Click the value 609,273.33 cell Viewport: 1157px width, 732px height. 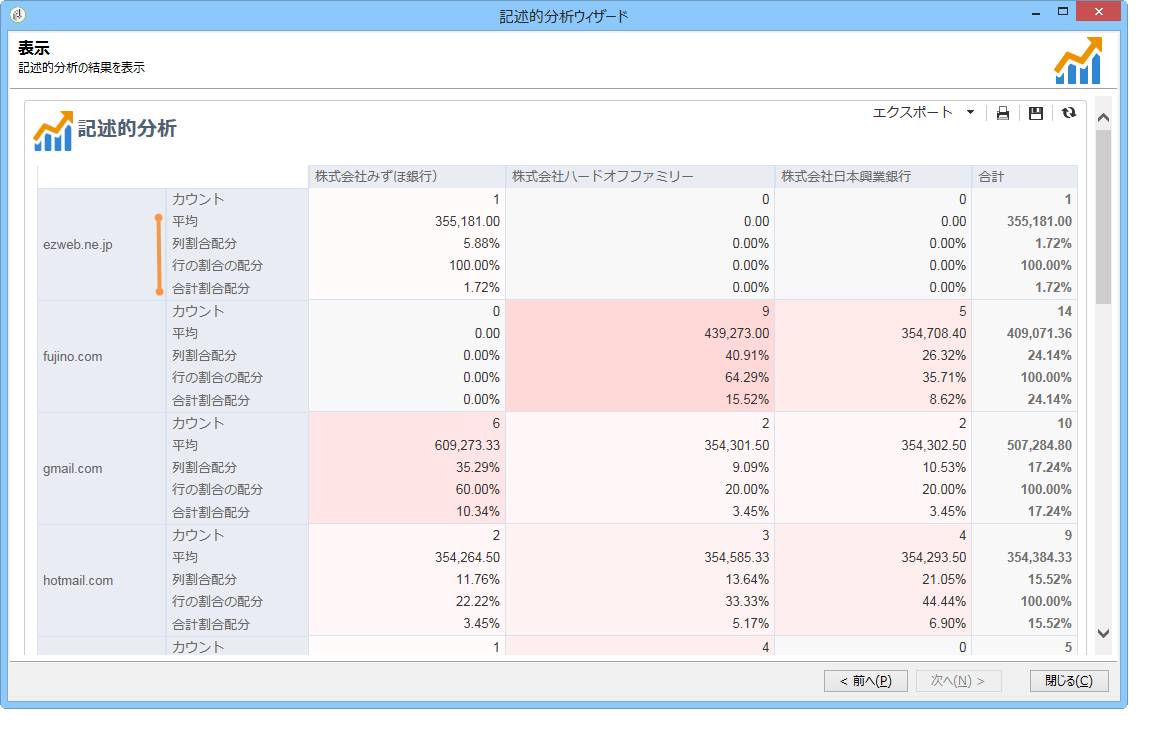coord(467,446)
